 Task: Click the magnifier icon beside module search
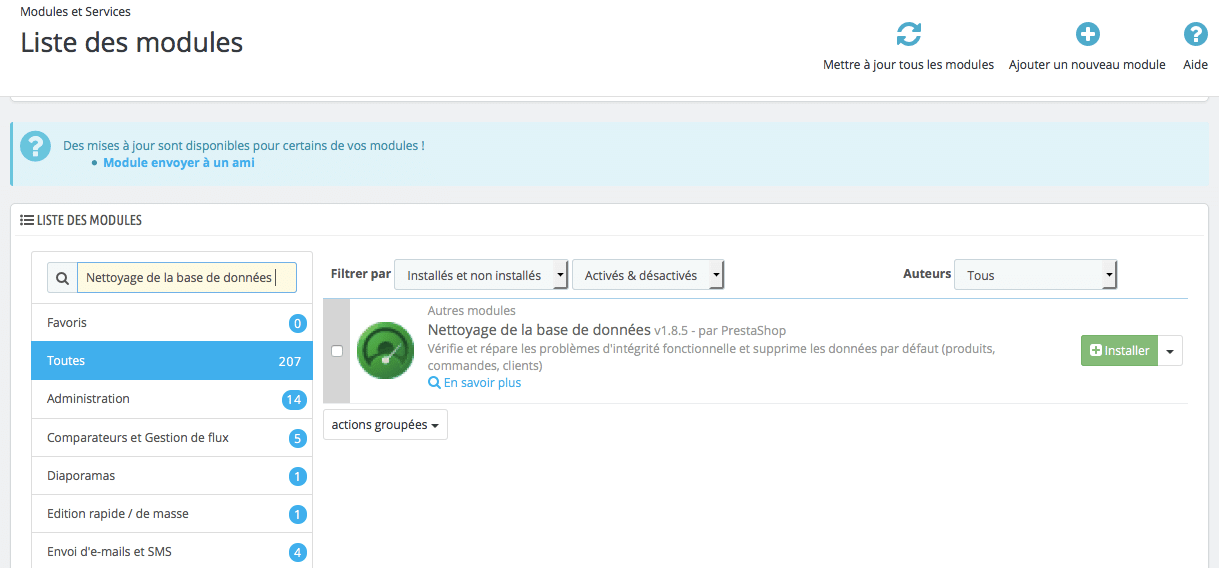pyautogui.click(x=62, y=278)
